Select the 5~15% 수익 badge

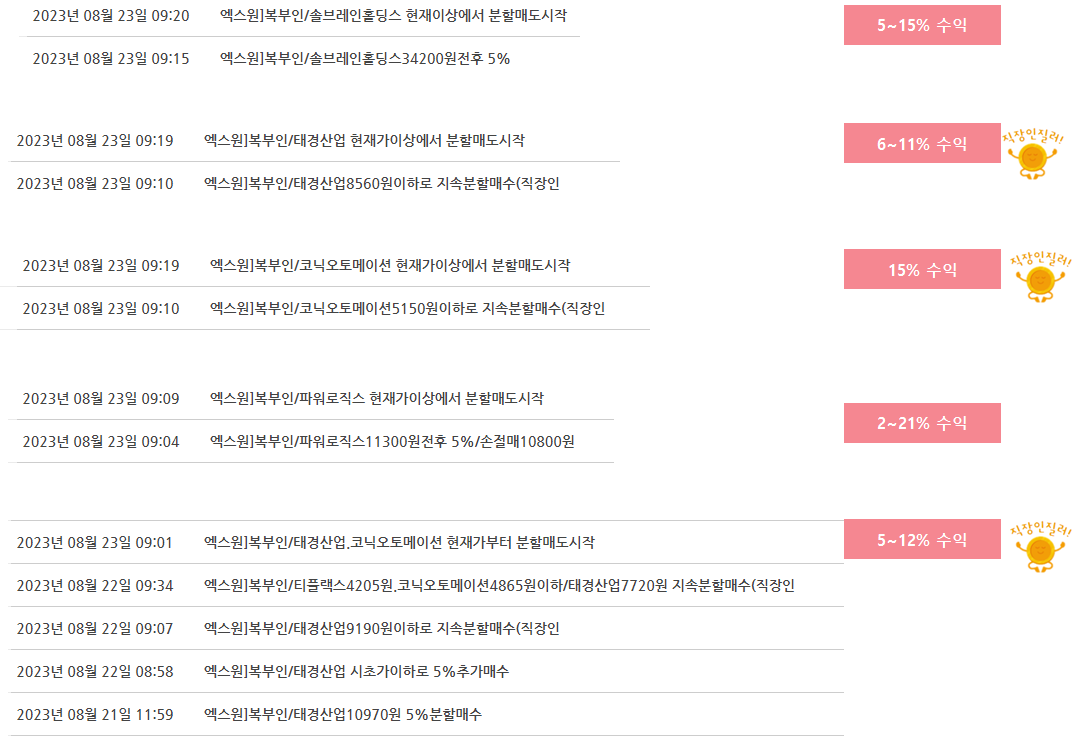coord(922,25)
